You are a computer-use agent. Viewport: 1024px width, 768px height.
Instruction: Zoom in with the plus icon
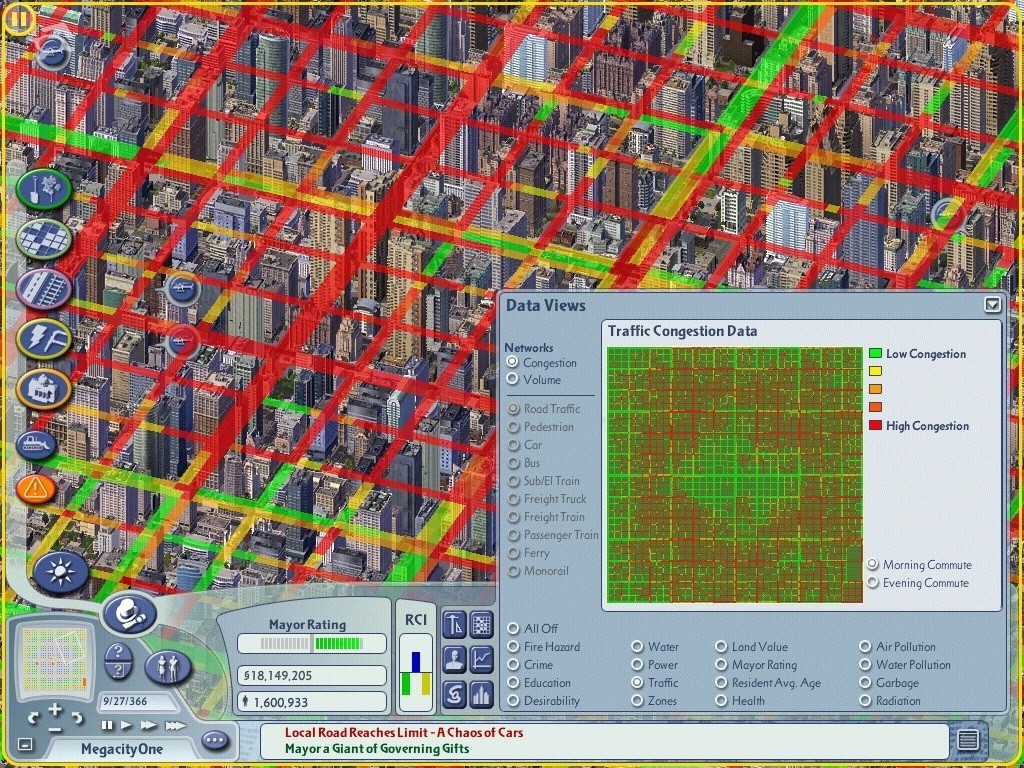55,709
